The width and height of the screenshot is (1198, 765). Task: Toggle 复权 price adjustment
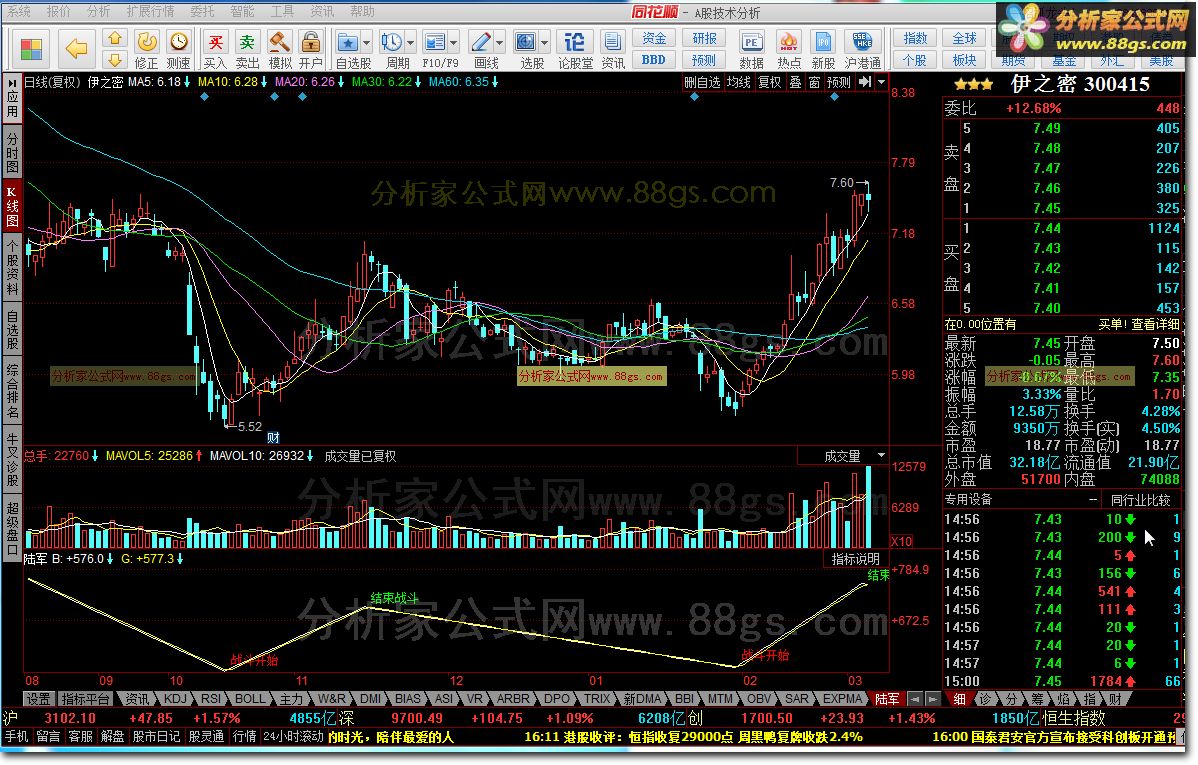pos(769,82)
